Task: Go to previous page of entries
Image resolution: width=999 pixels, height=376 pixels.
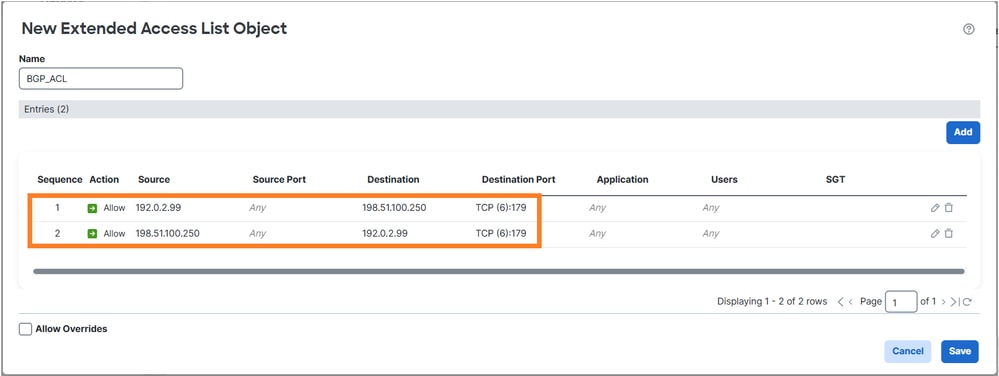Action: tap(851, 302)
